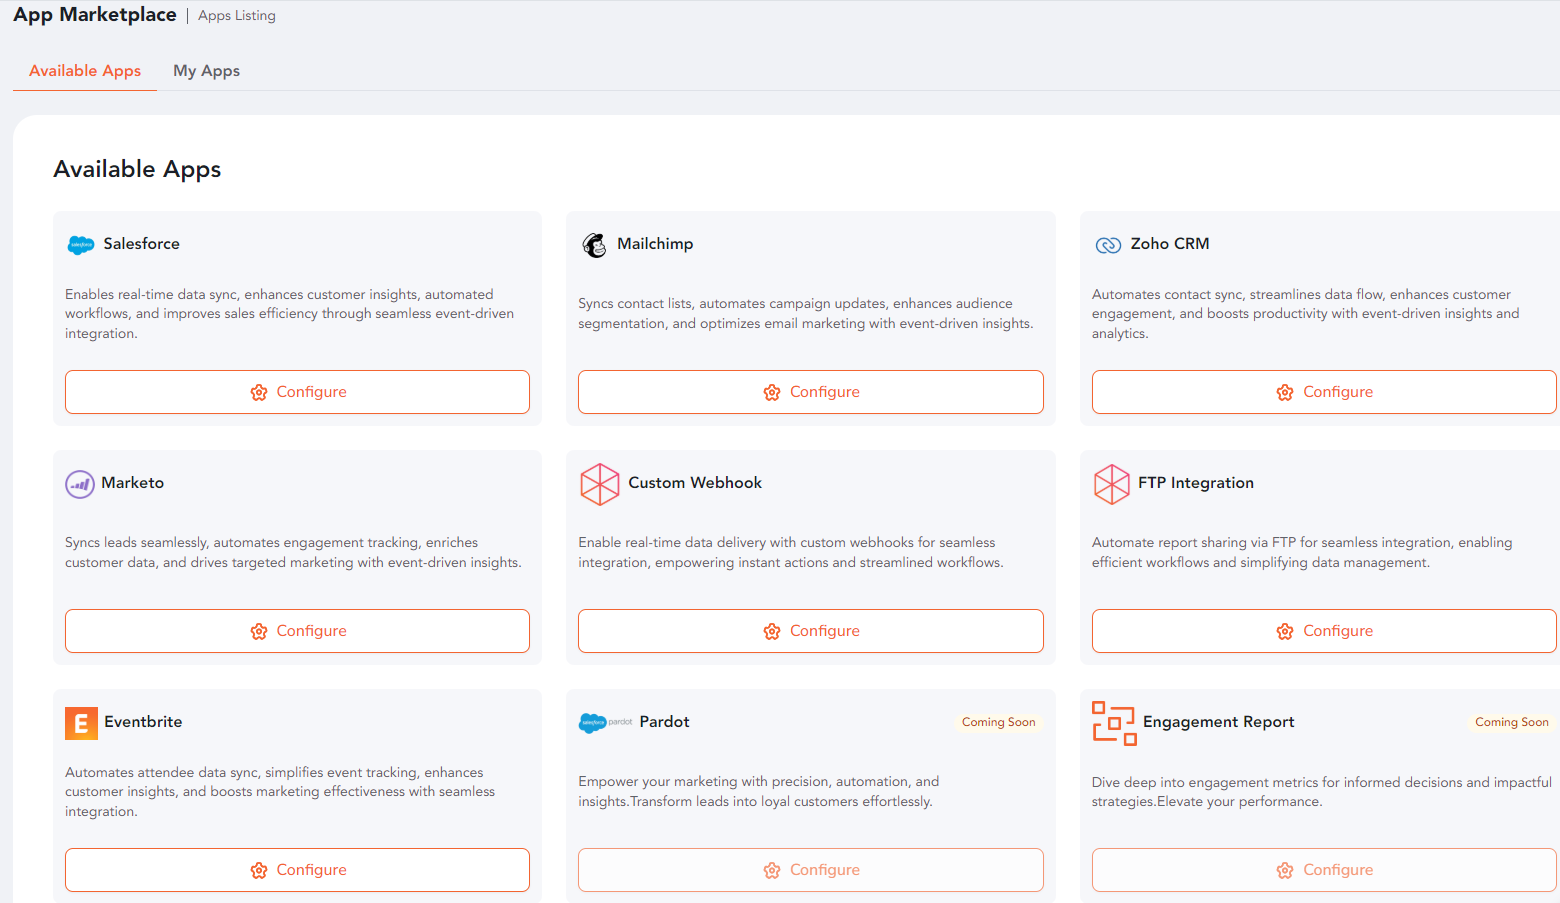Image resolution: width=1560 pixels, height=903 pixels.
Task: Click the Pardot description text
Action: point(759,792)
